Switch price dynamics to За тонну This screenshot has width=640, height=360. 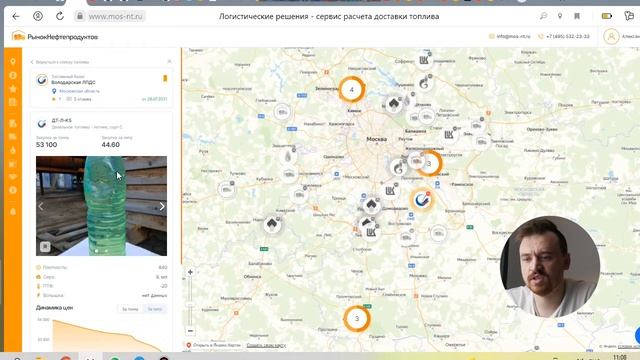tap(130, 309)
